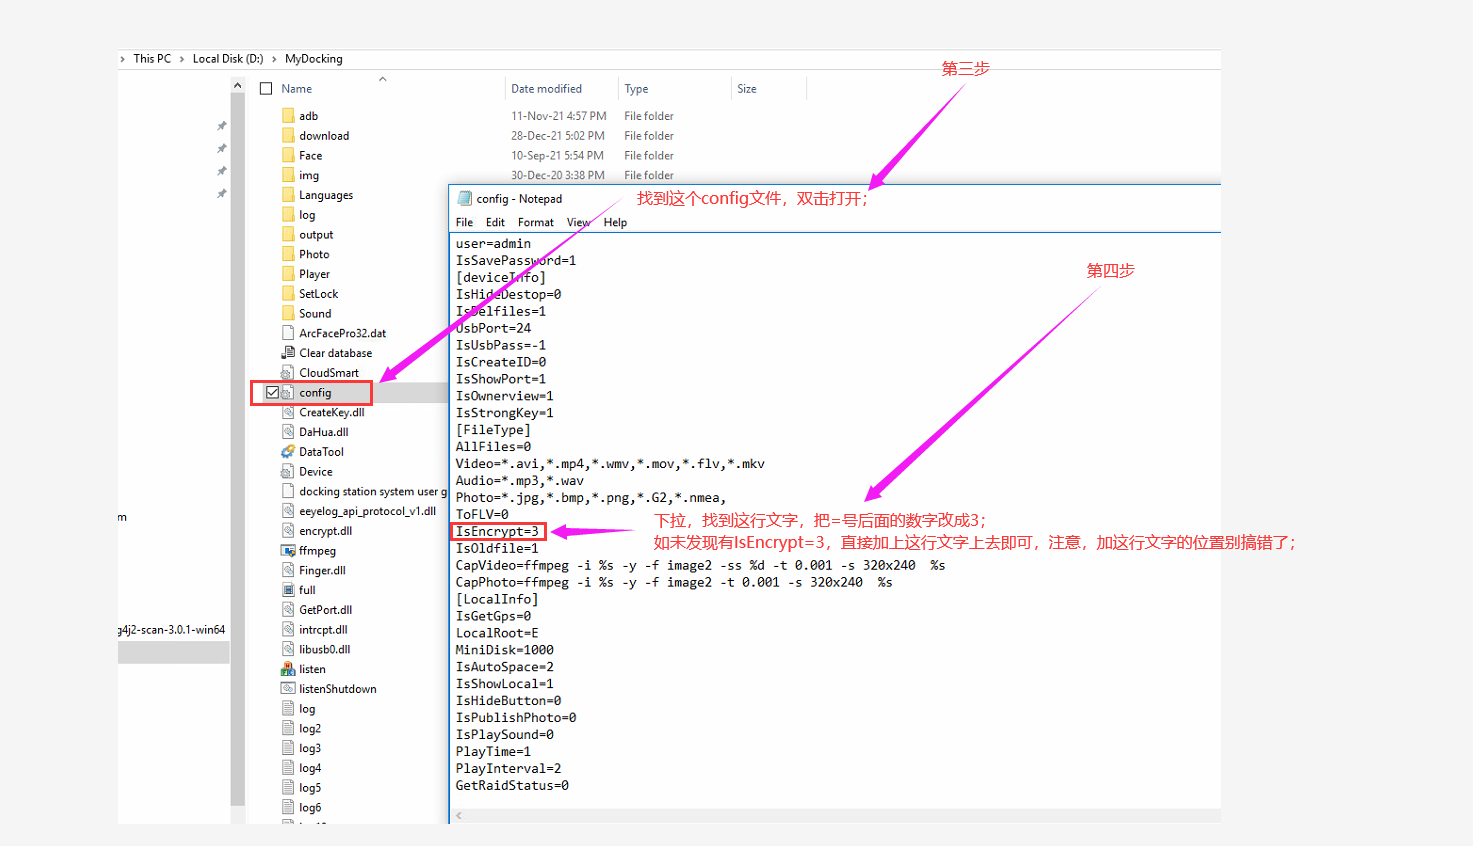The height and width of the screenshot is (846, 1473).
Task: Expand the chevron after Local Disk (D:)
Action: (x=274, y=59)
